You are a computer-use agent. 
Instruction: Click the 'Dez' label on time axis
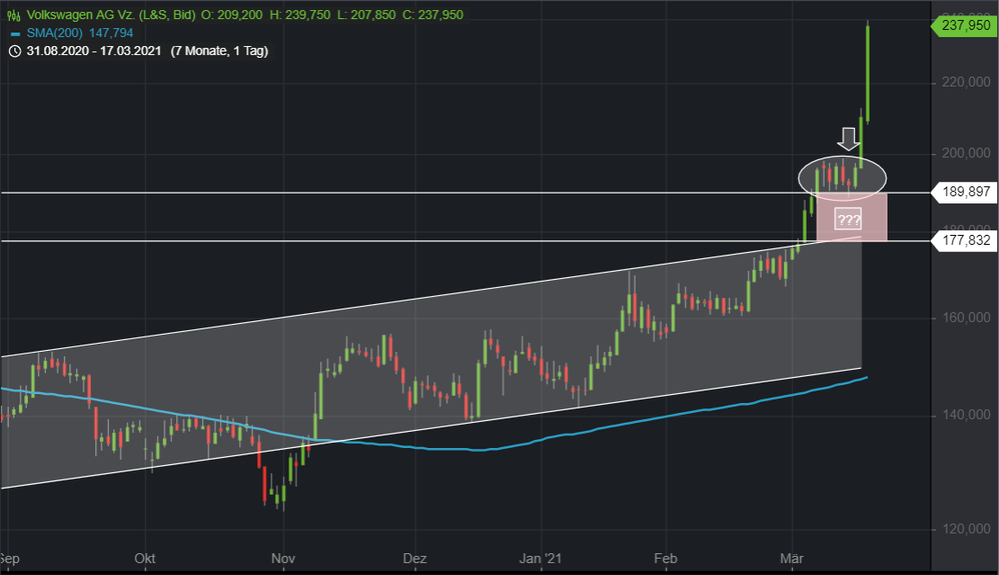413,557
